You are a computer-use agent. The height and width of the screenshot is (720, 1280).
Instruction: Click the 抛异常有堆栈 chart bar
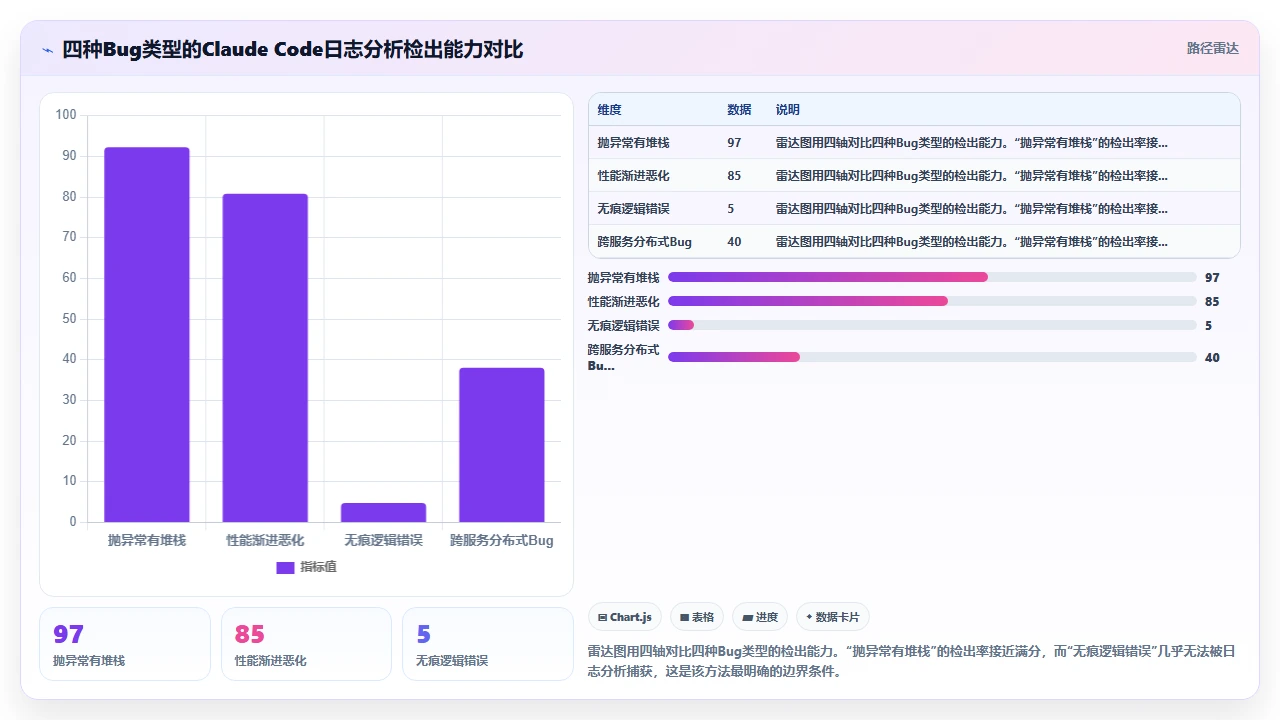pyautogui.click(x=147, y=335)
